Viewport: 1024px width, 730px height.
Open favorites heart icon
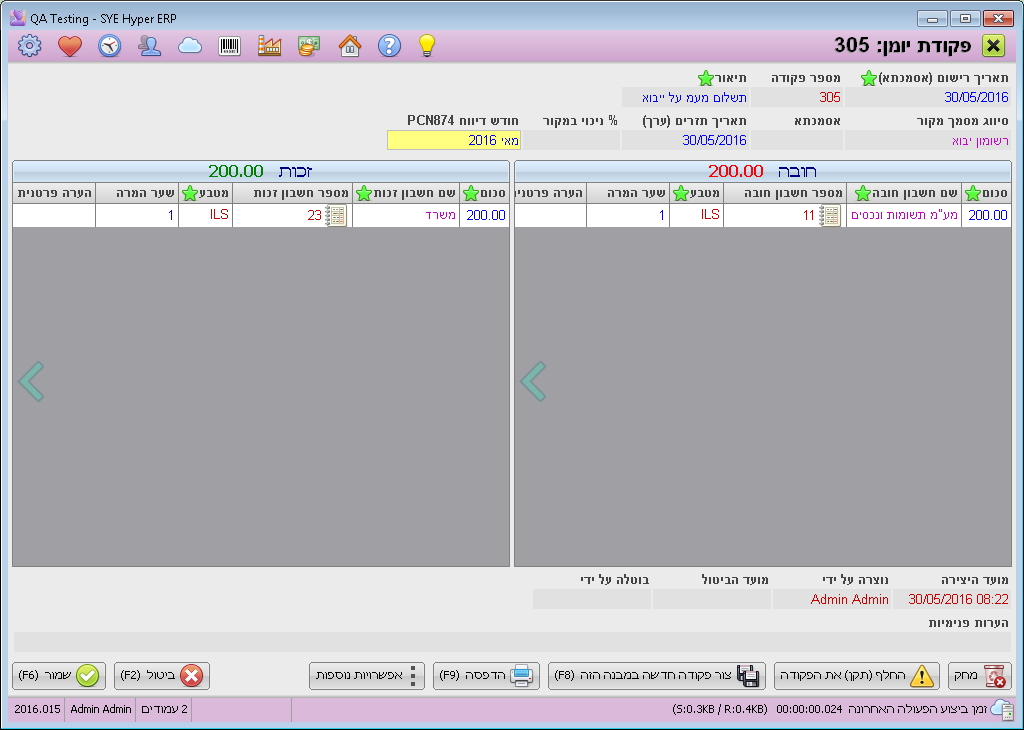pos(70,46)
